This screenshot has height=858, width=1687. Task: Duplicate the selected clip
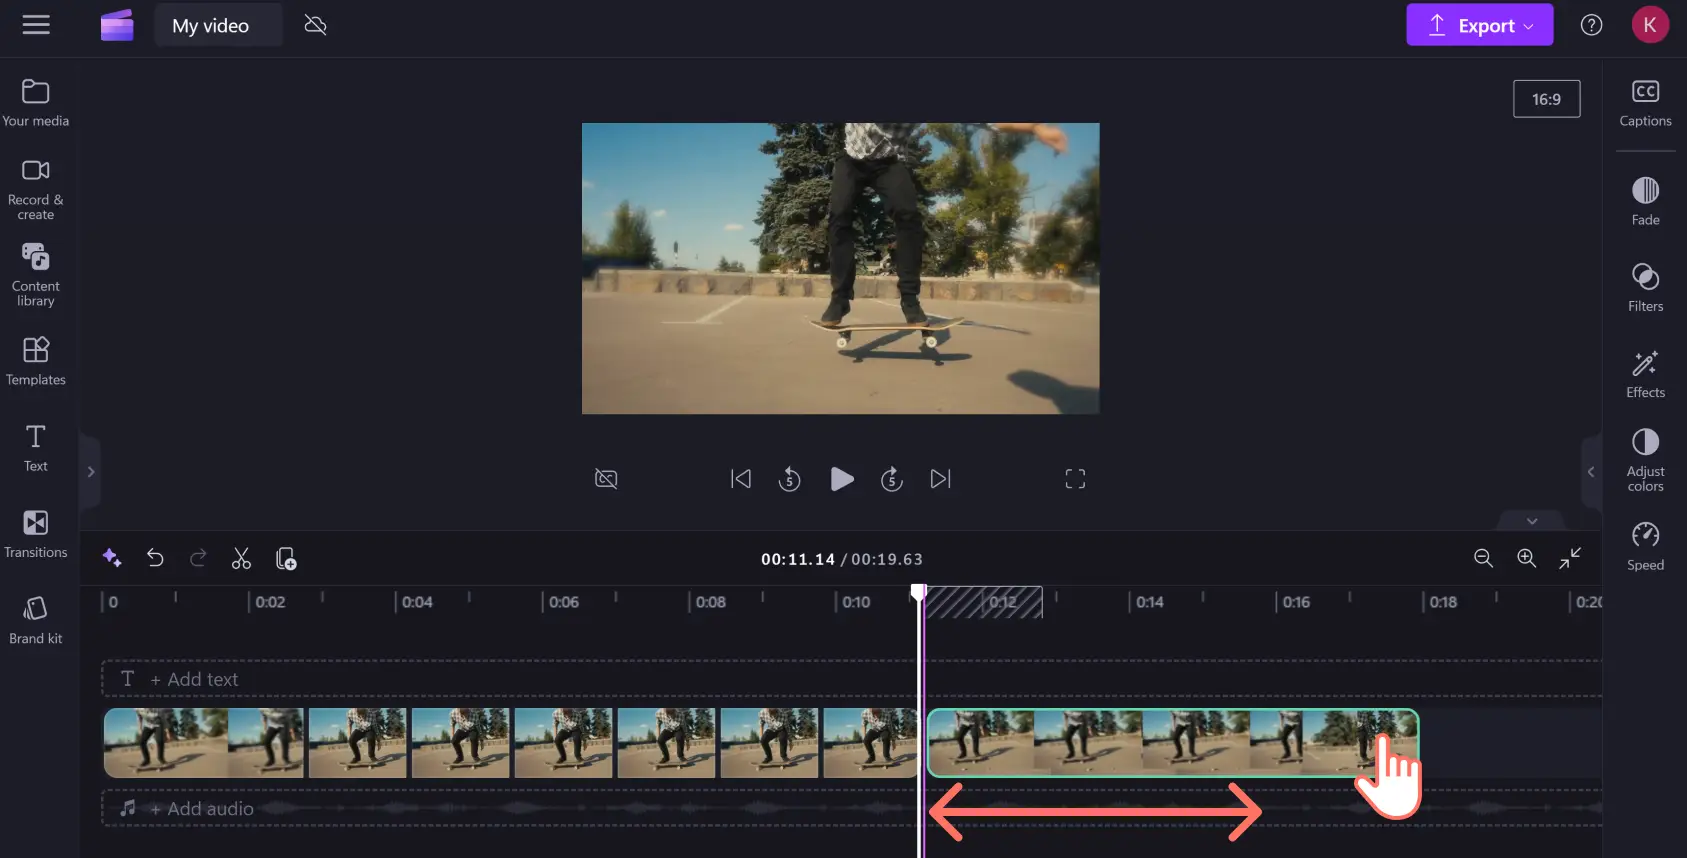(286, 558)
